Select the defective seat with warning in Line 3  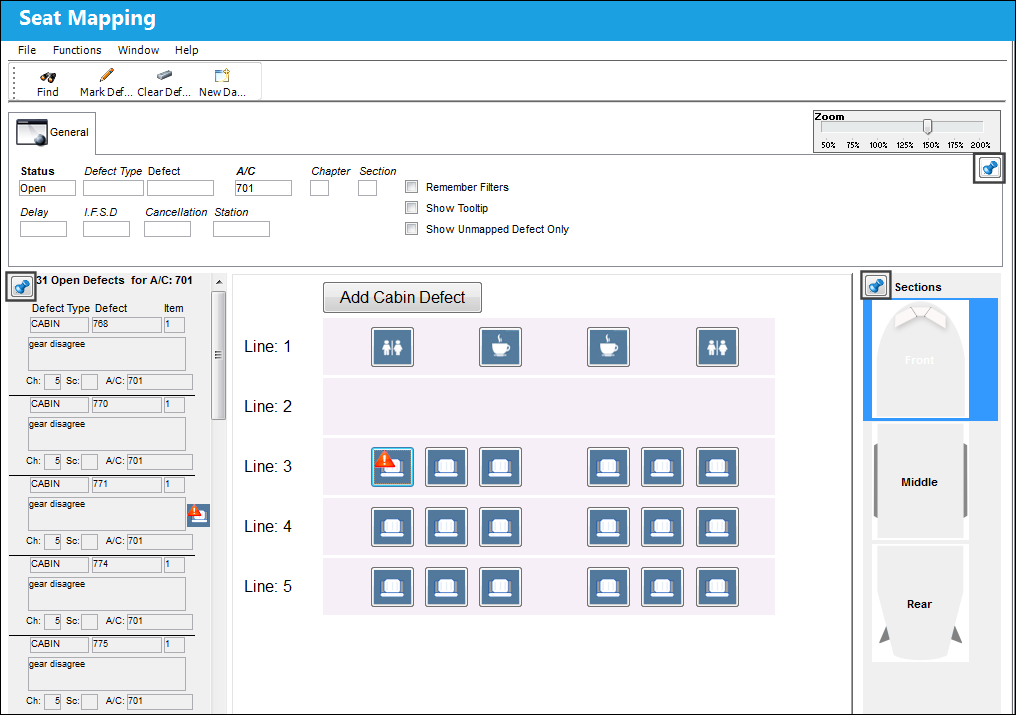click(x=392, y=467)
